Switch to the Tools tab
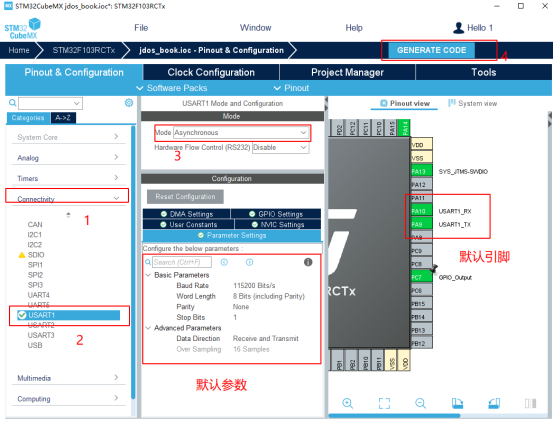The image size is (554, 422). tap(484, 72)
